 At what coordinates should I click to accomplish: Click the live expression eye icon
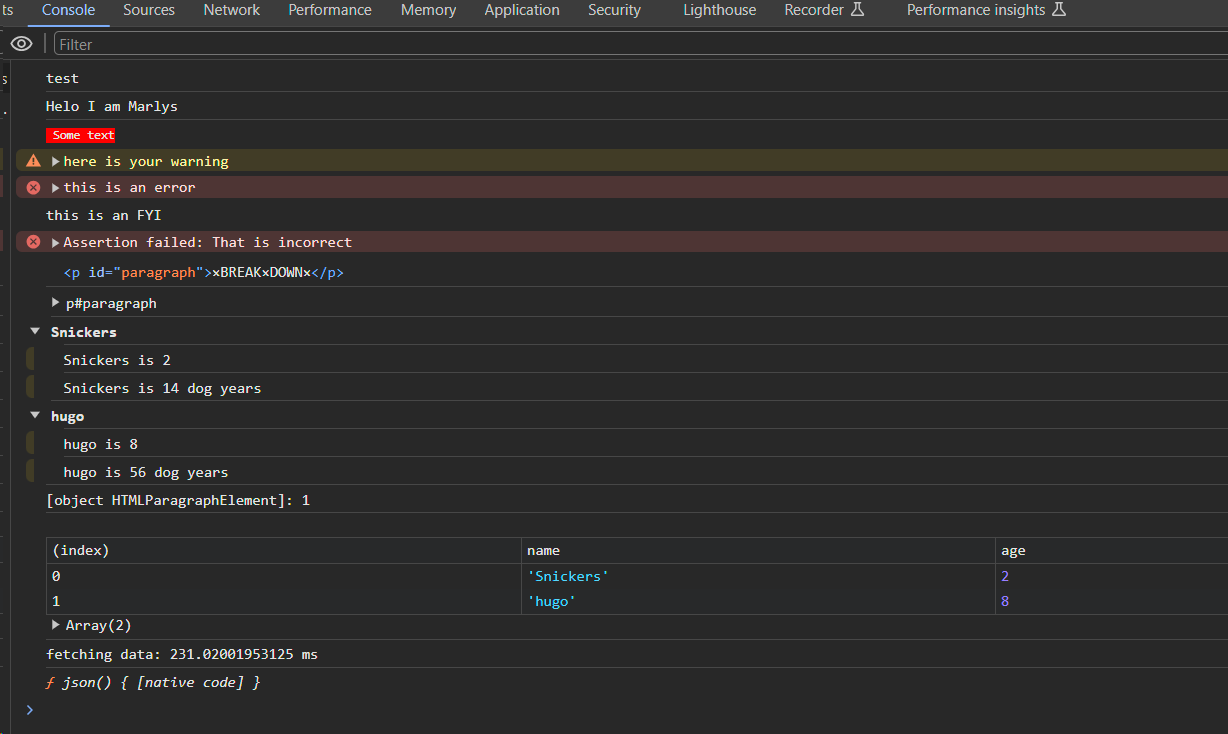pyautogui.click(x=22, y=44)
